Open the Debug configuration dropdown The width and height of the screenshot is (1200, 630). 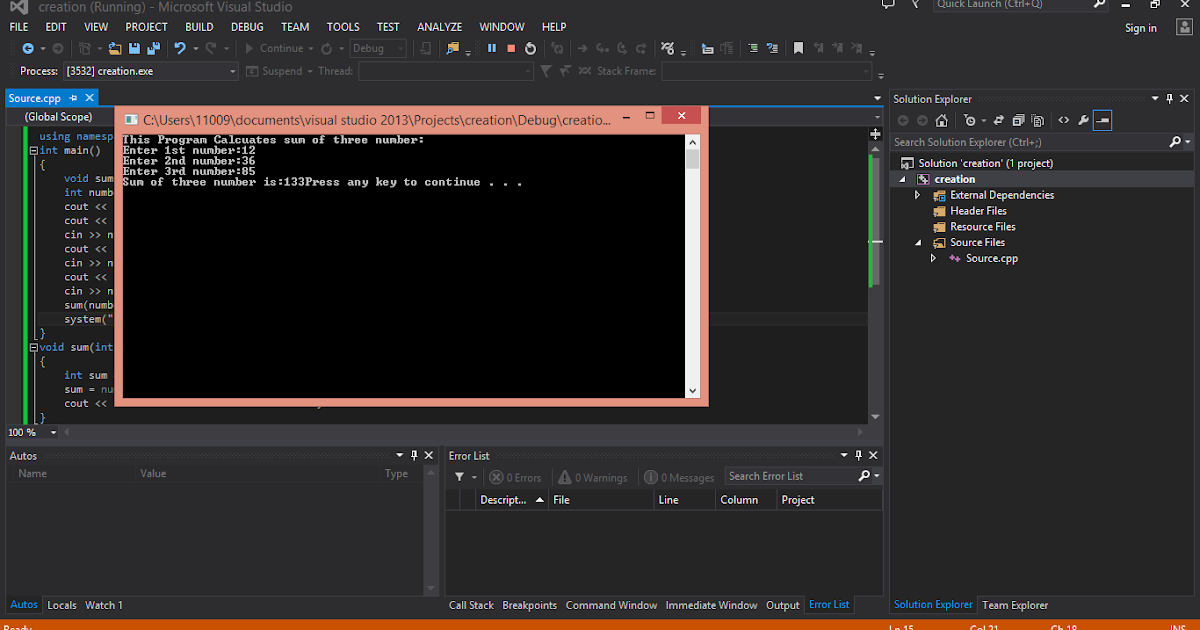pyautogui.click(x=378, y=48)
